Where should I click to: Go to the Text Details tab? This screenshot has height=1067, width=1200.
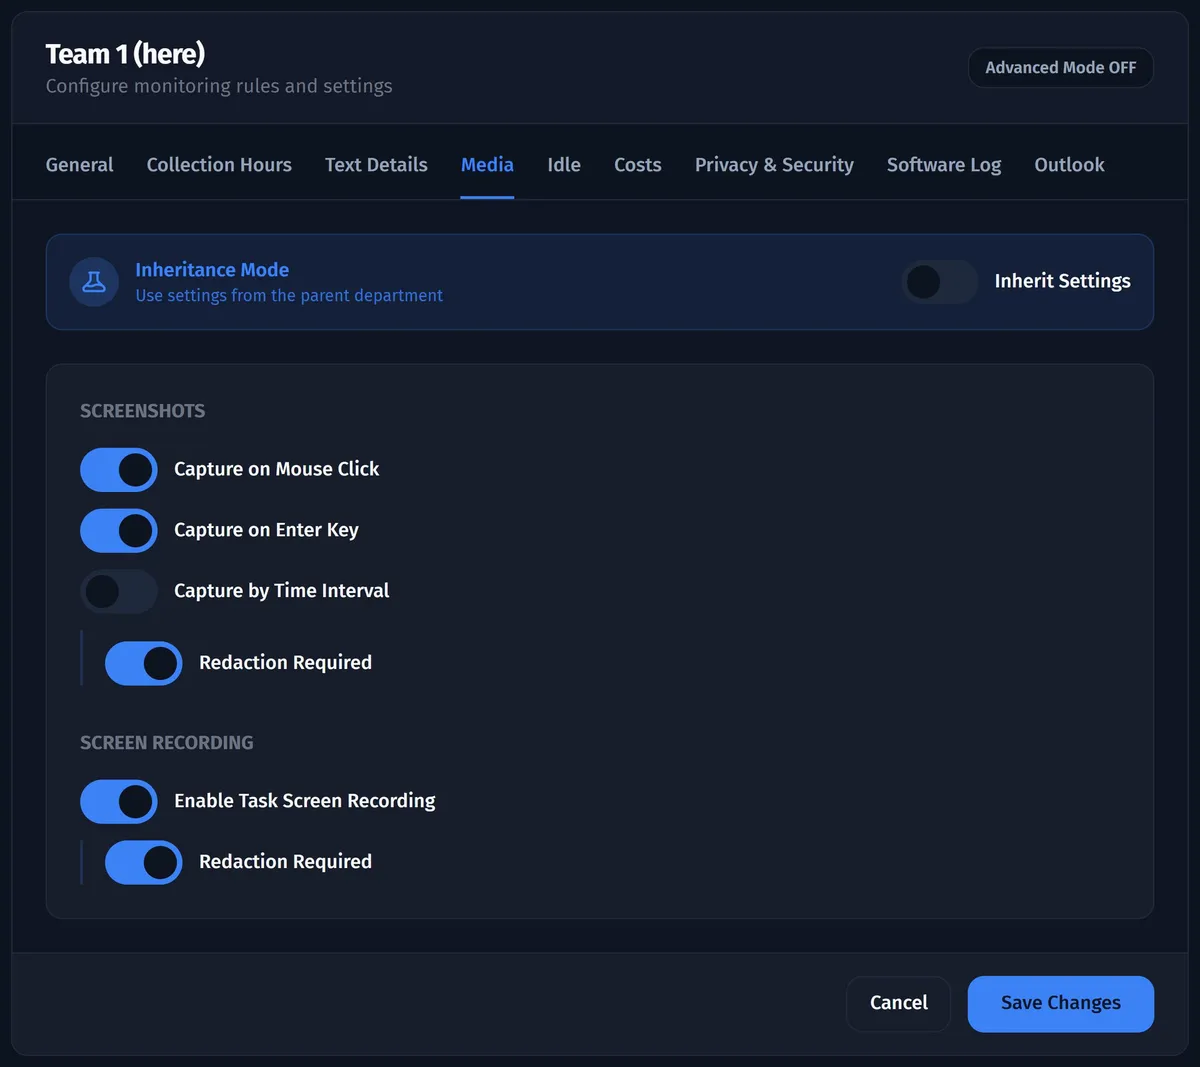[376, 165]
